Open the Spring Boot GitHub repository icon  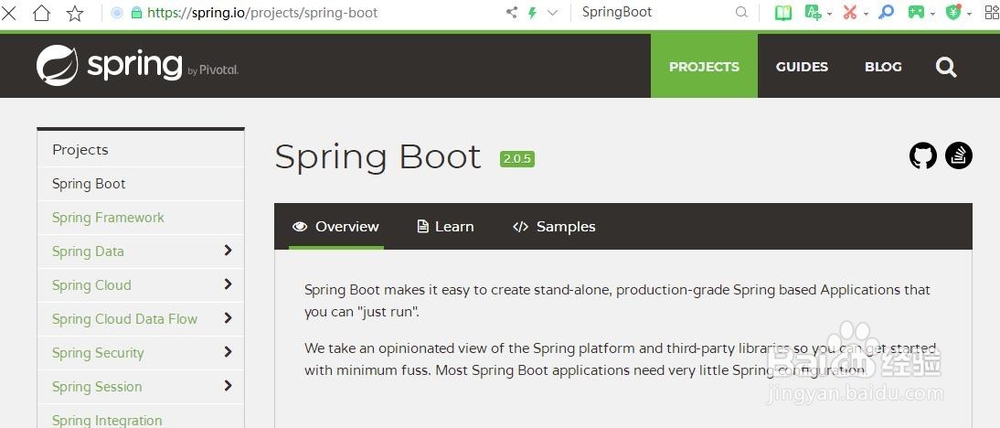tap(923, 156)
